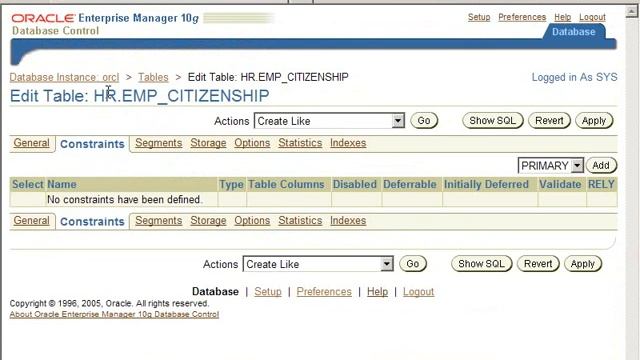640x360 pixels.
Task: Click the lower Revert button
Action: (538, 264)
